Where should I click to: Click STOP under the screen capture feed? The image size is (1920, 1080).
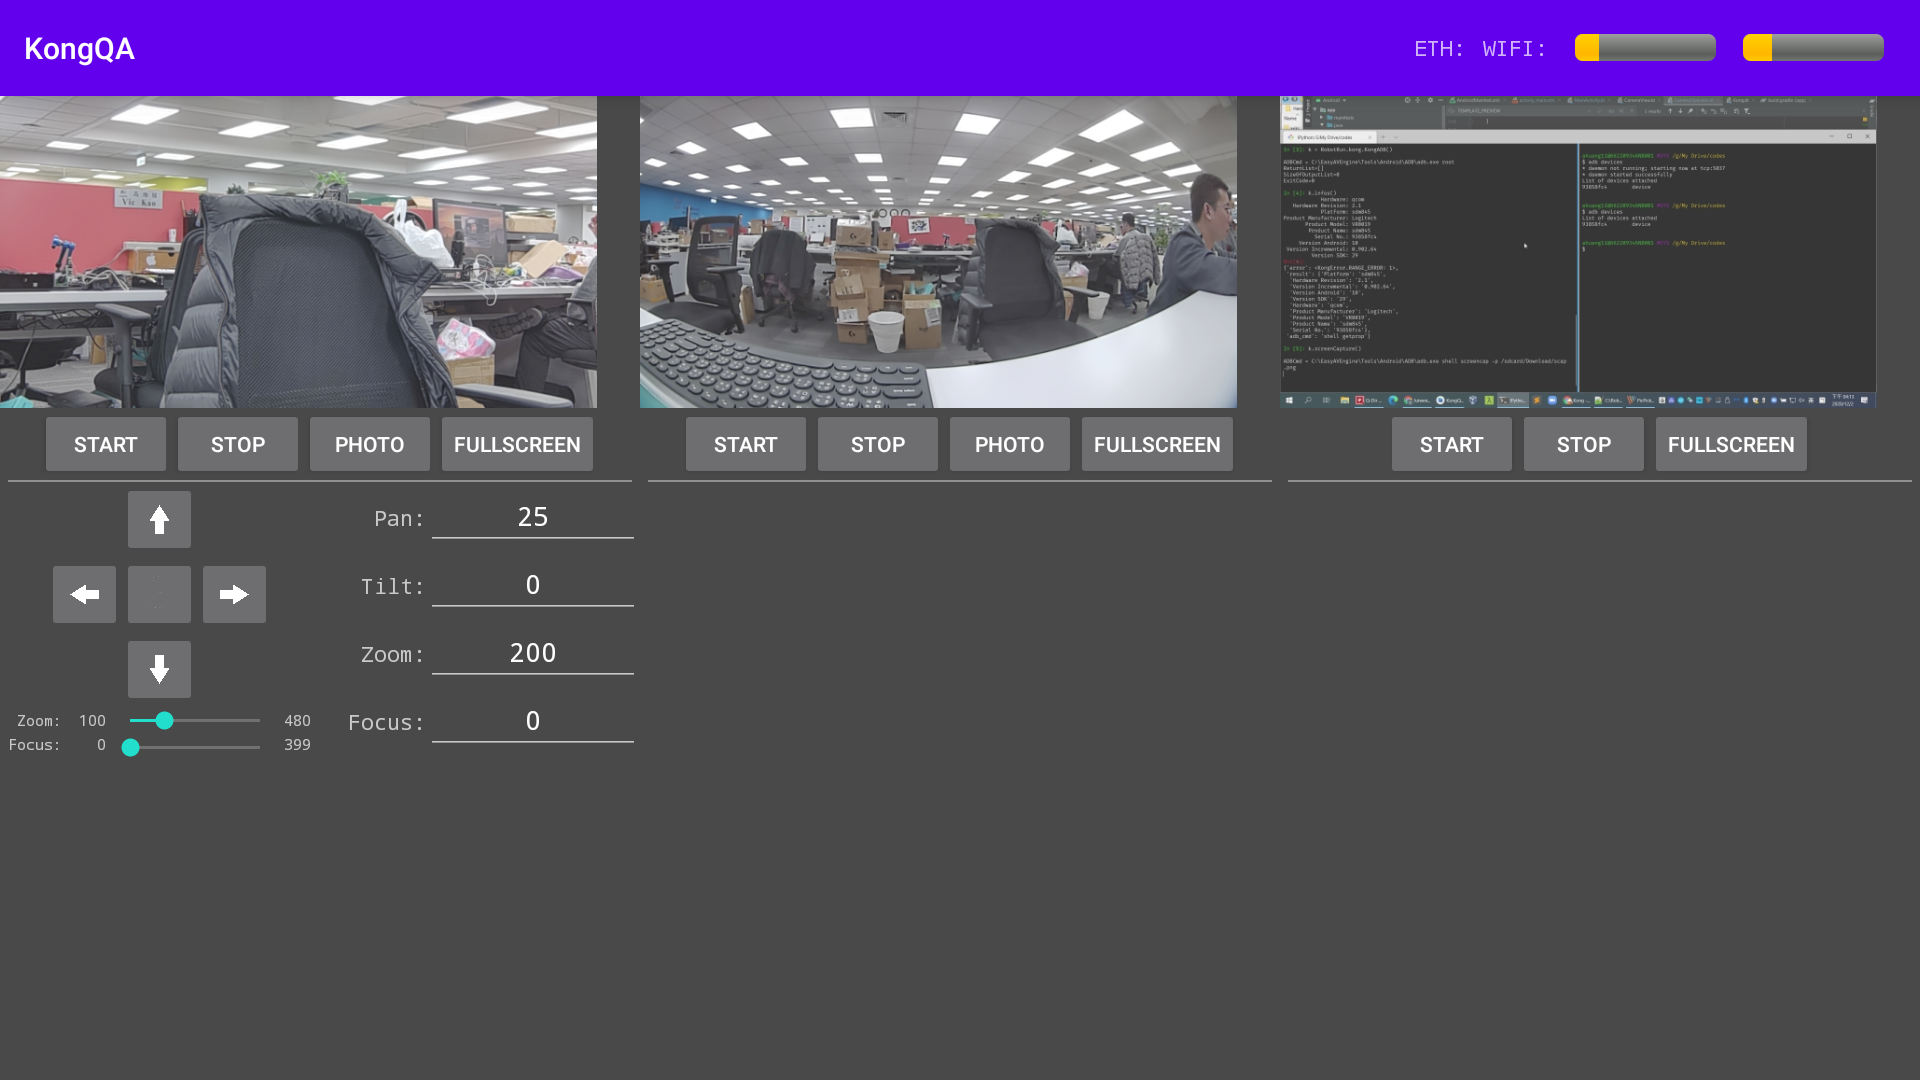[1584, 445]
